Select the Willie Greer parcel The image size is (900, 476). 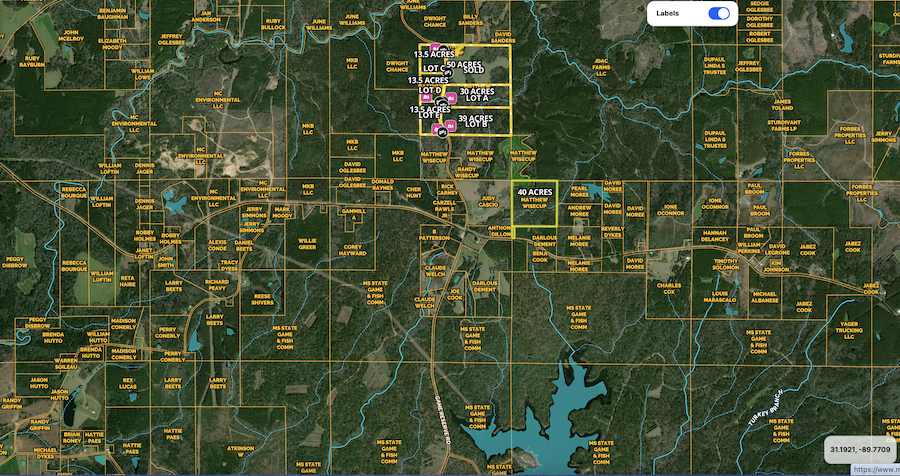[307, 244]
